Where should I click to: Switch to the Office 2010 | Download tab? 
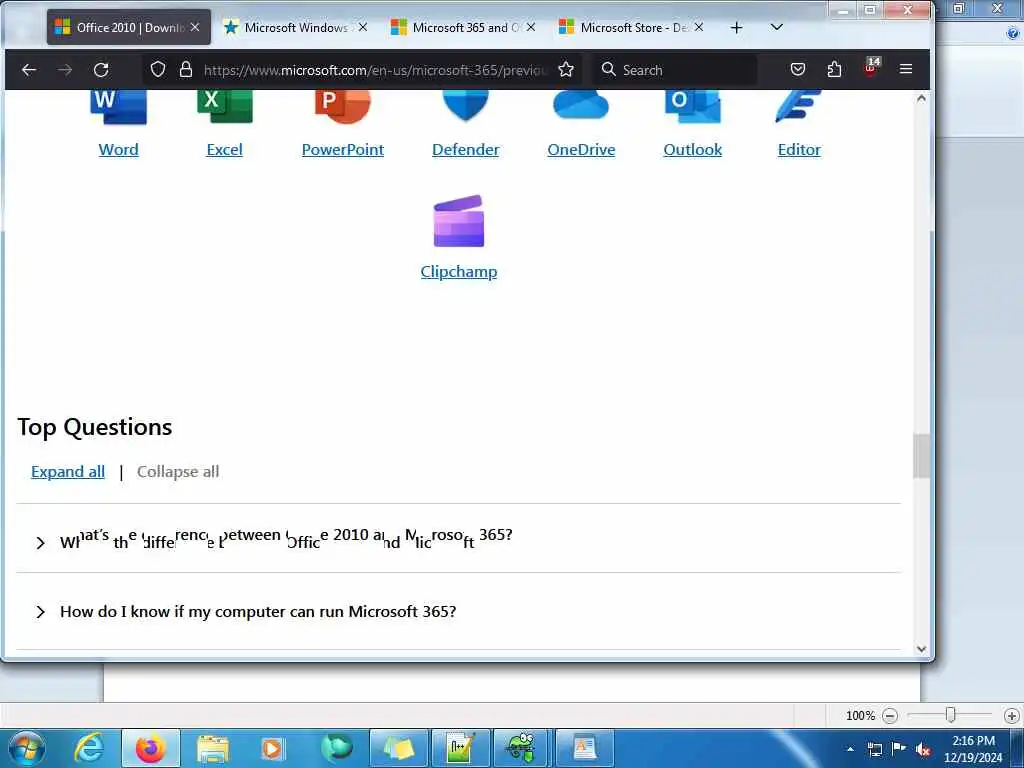tap(129, 27)
